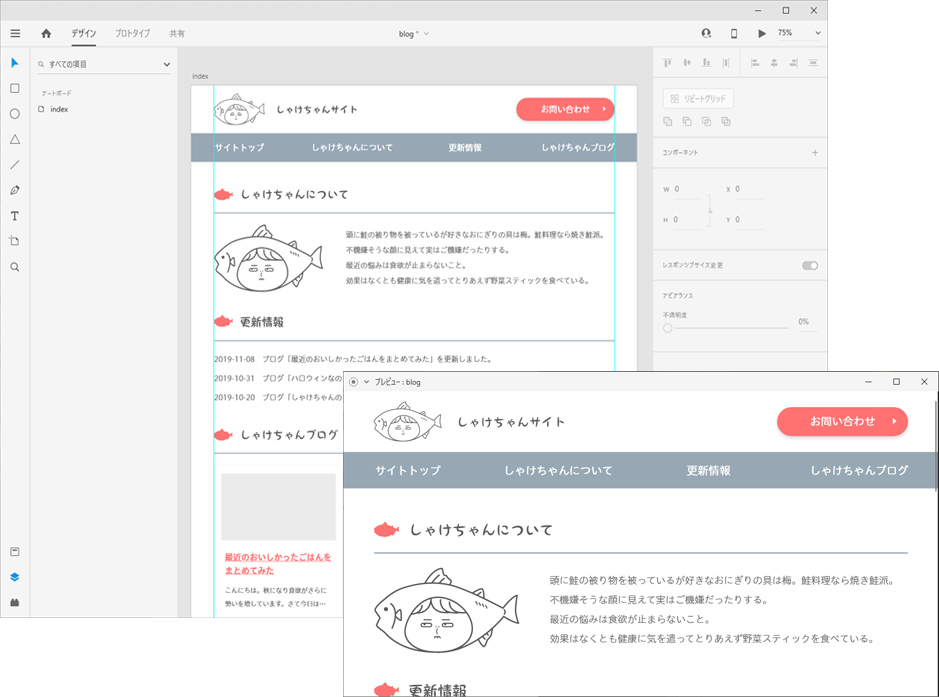Click お問い合わせ button in preview window
The image size is (939, 697).
[x=842, y=421]
